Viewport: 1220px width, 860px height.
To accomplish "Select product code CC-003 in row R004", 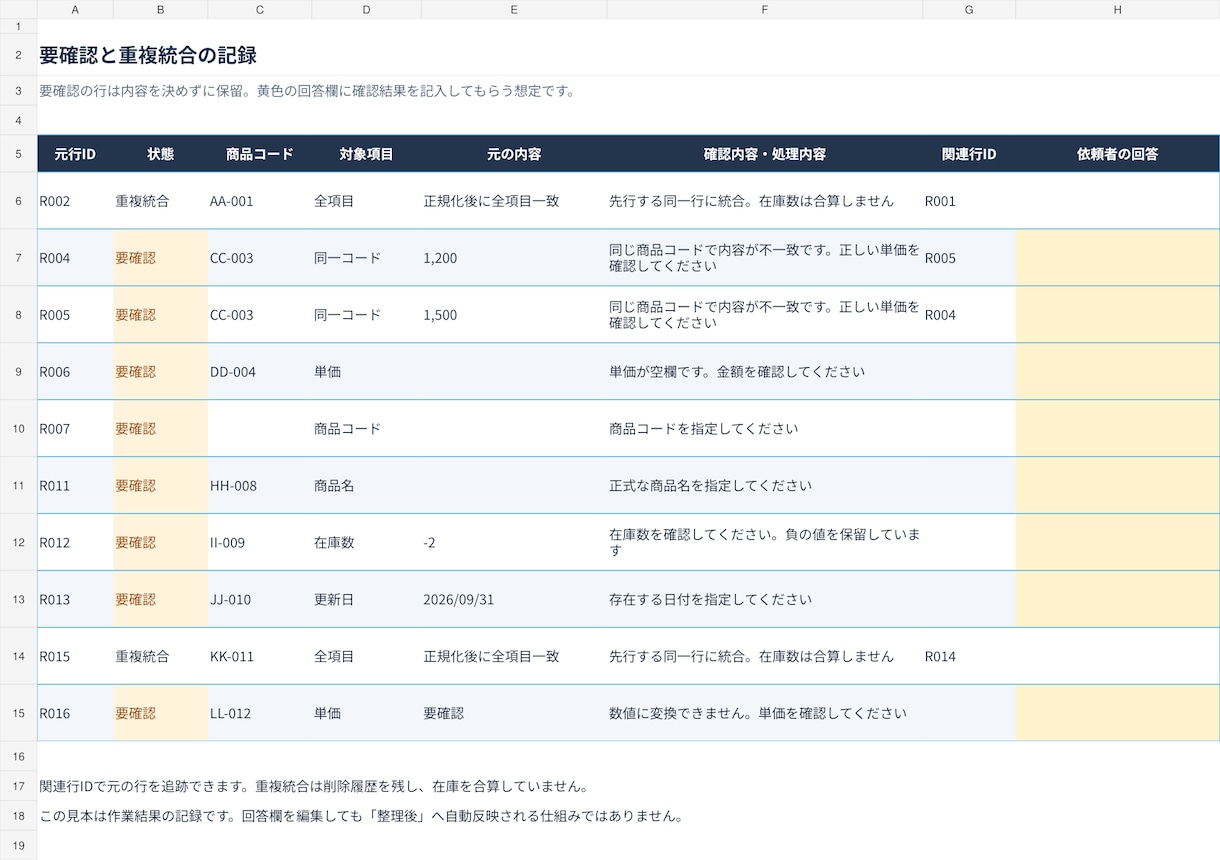I will click(260, 258).
